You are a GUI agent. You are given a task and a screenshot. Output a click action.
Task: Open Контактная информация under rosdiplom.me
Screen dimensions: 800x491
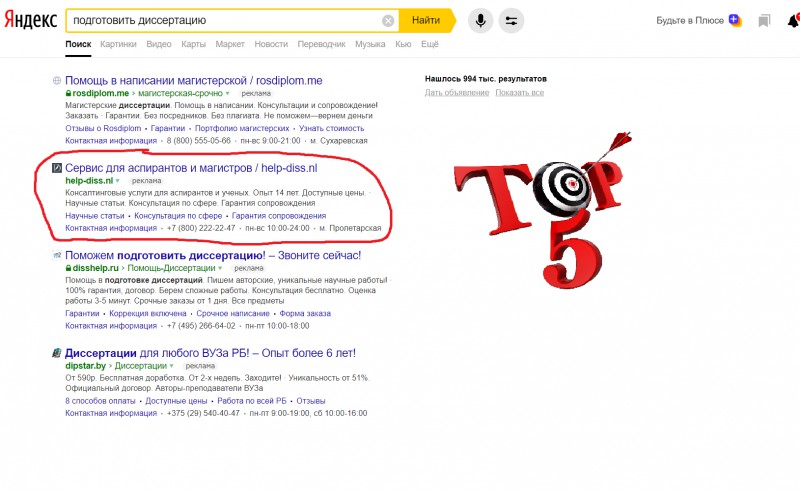[x=111, y=140]
